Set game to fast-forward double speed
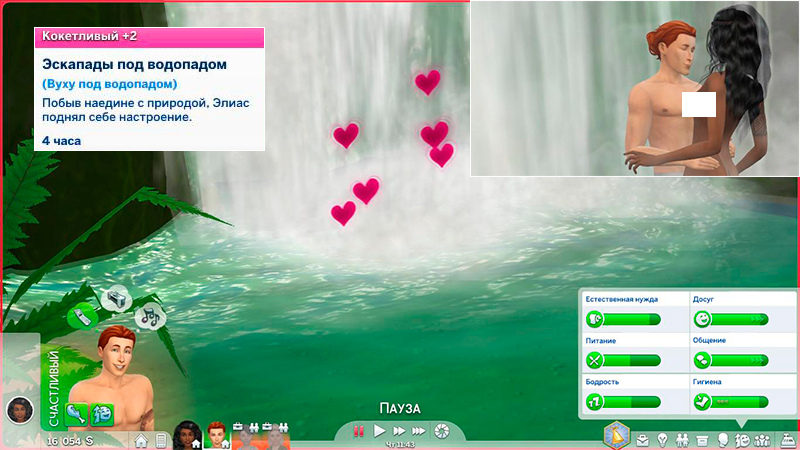800x450 pixels. (399, 432)
